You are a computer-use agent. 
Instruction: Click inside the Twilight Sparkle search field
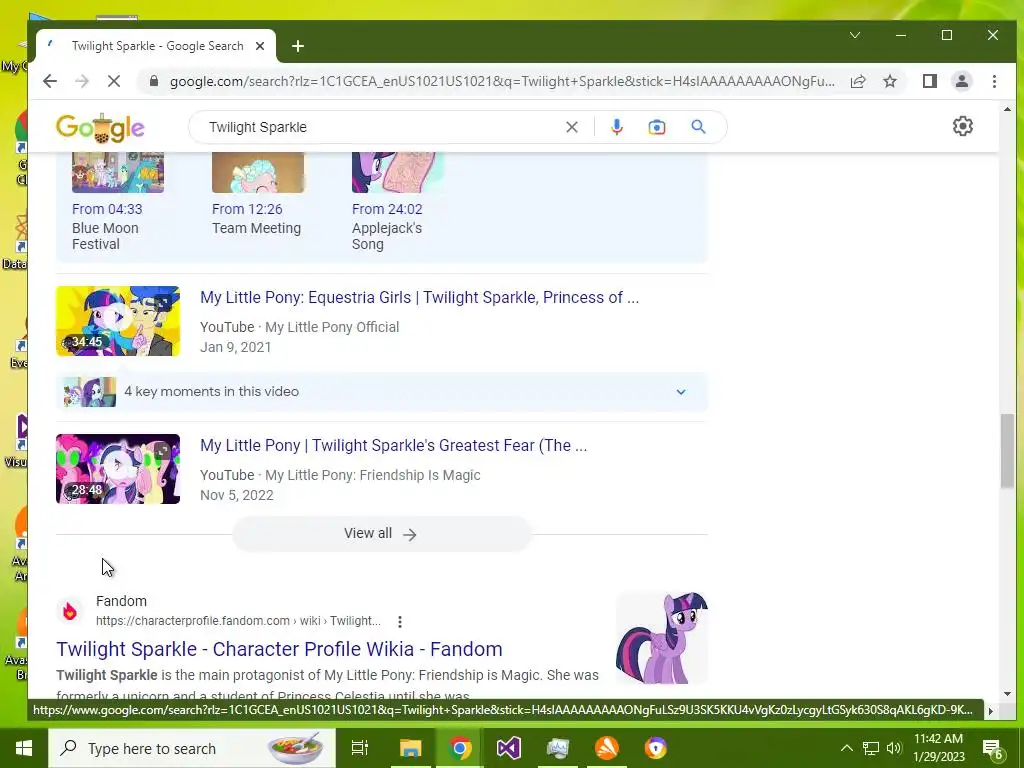point(379,127)
